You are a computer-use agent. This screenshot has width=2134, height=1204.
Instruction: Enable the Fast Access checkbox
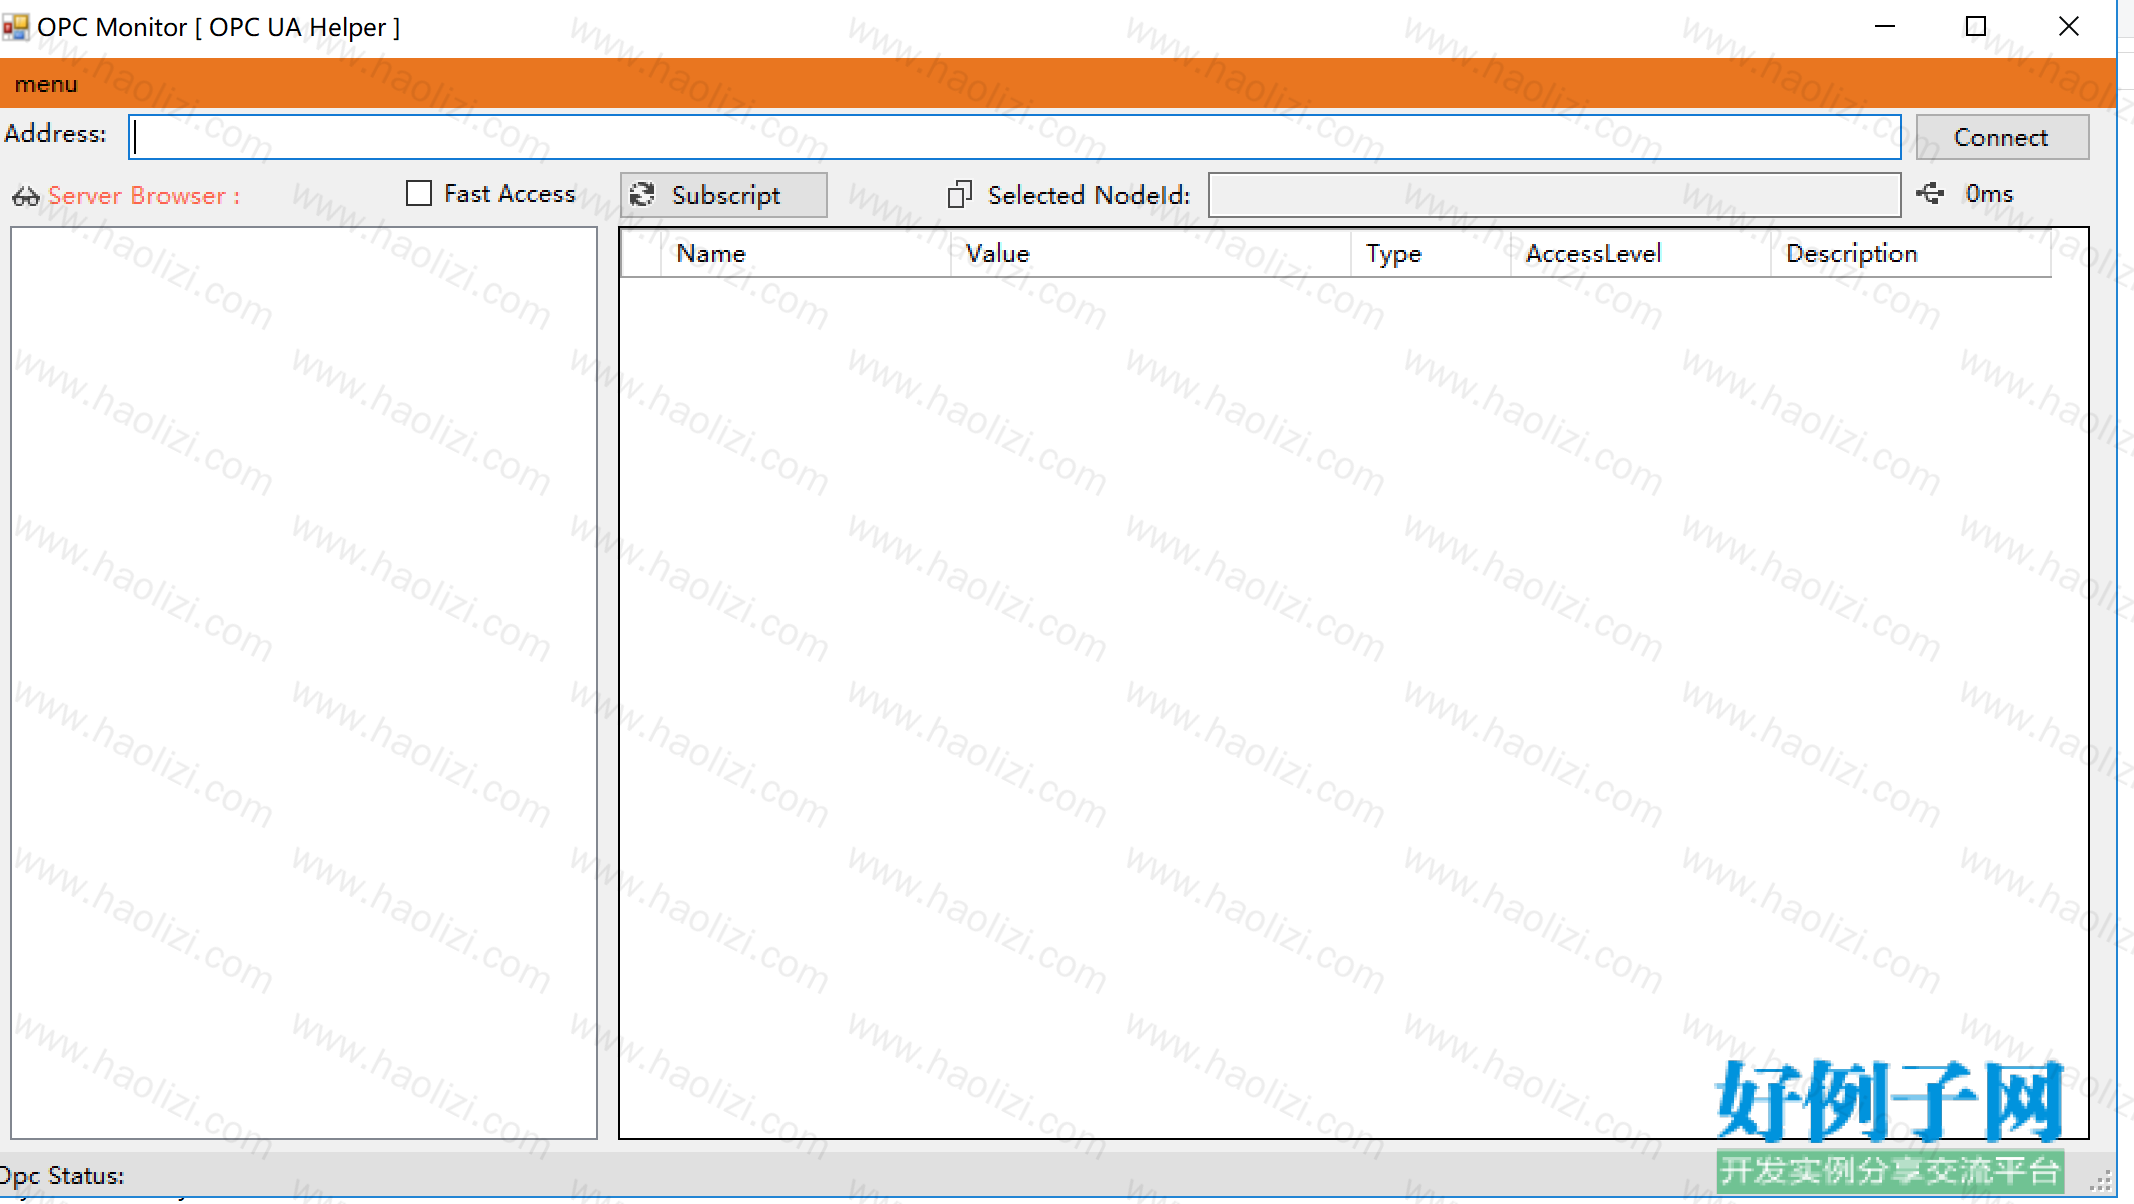[419, 193]
